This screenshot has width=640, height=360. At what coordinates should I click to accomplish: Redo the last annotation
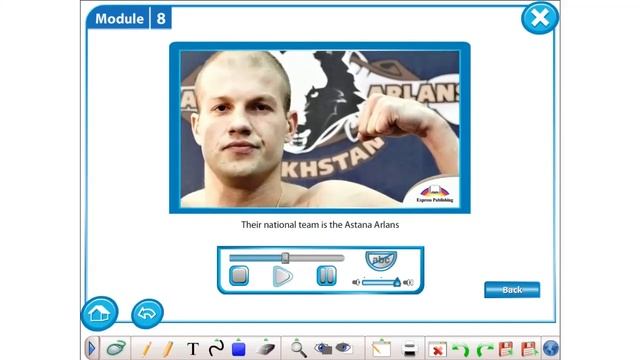coord(484,350)
